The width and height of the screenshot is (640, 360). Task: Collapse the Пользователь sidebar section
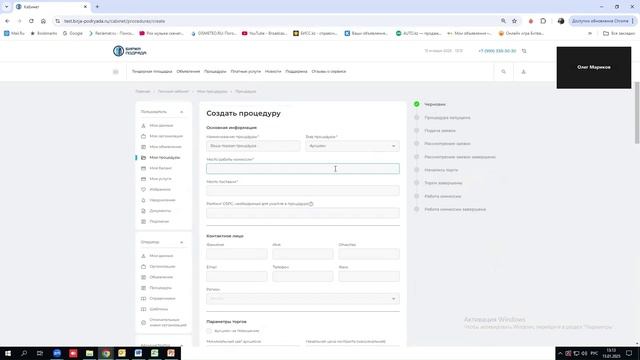[182, 112]
